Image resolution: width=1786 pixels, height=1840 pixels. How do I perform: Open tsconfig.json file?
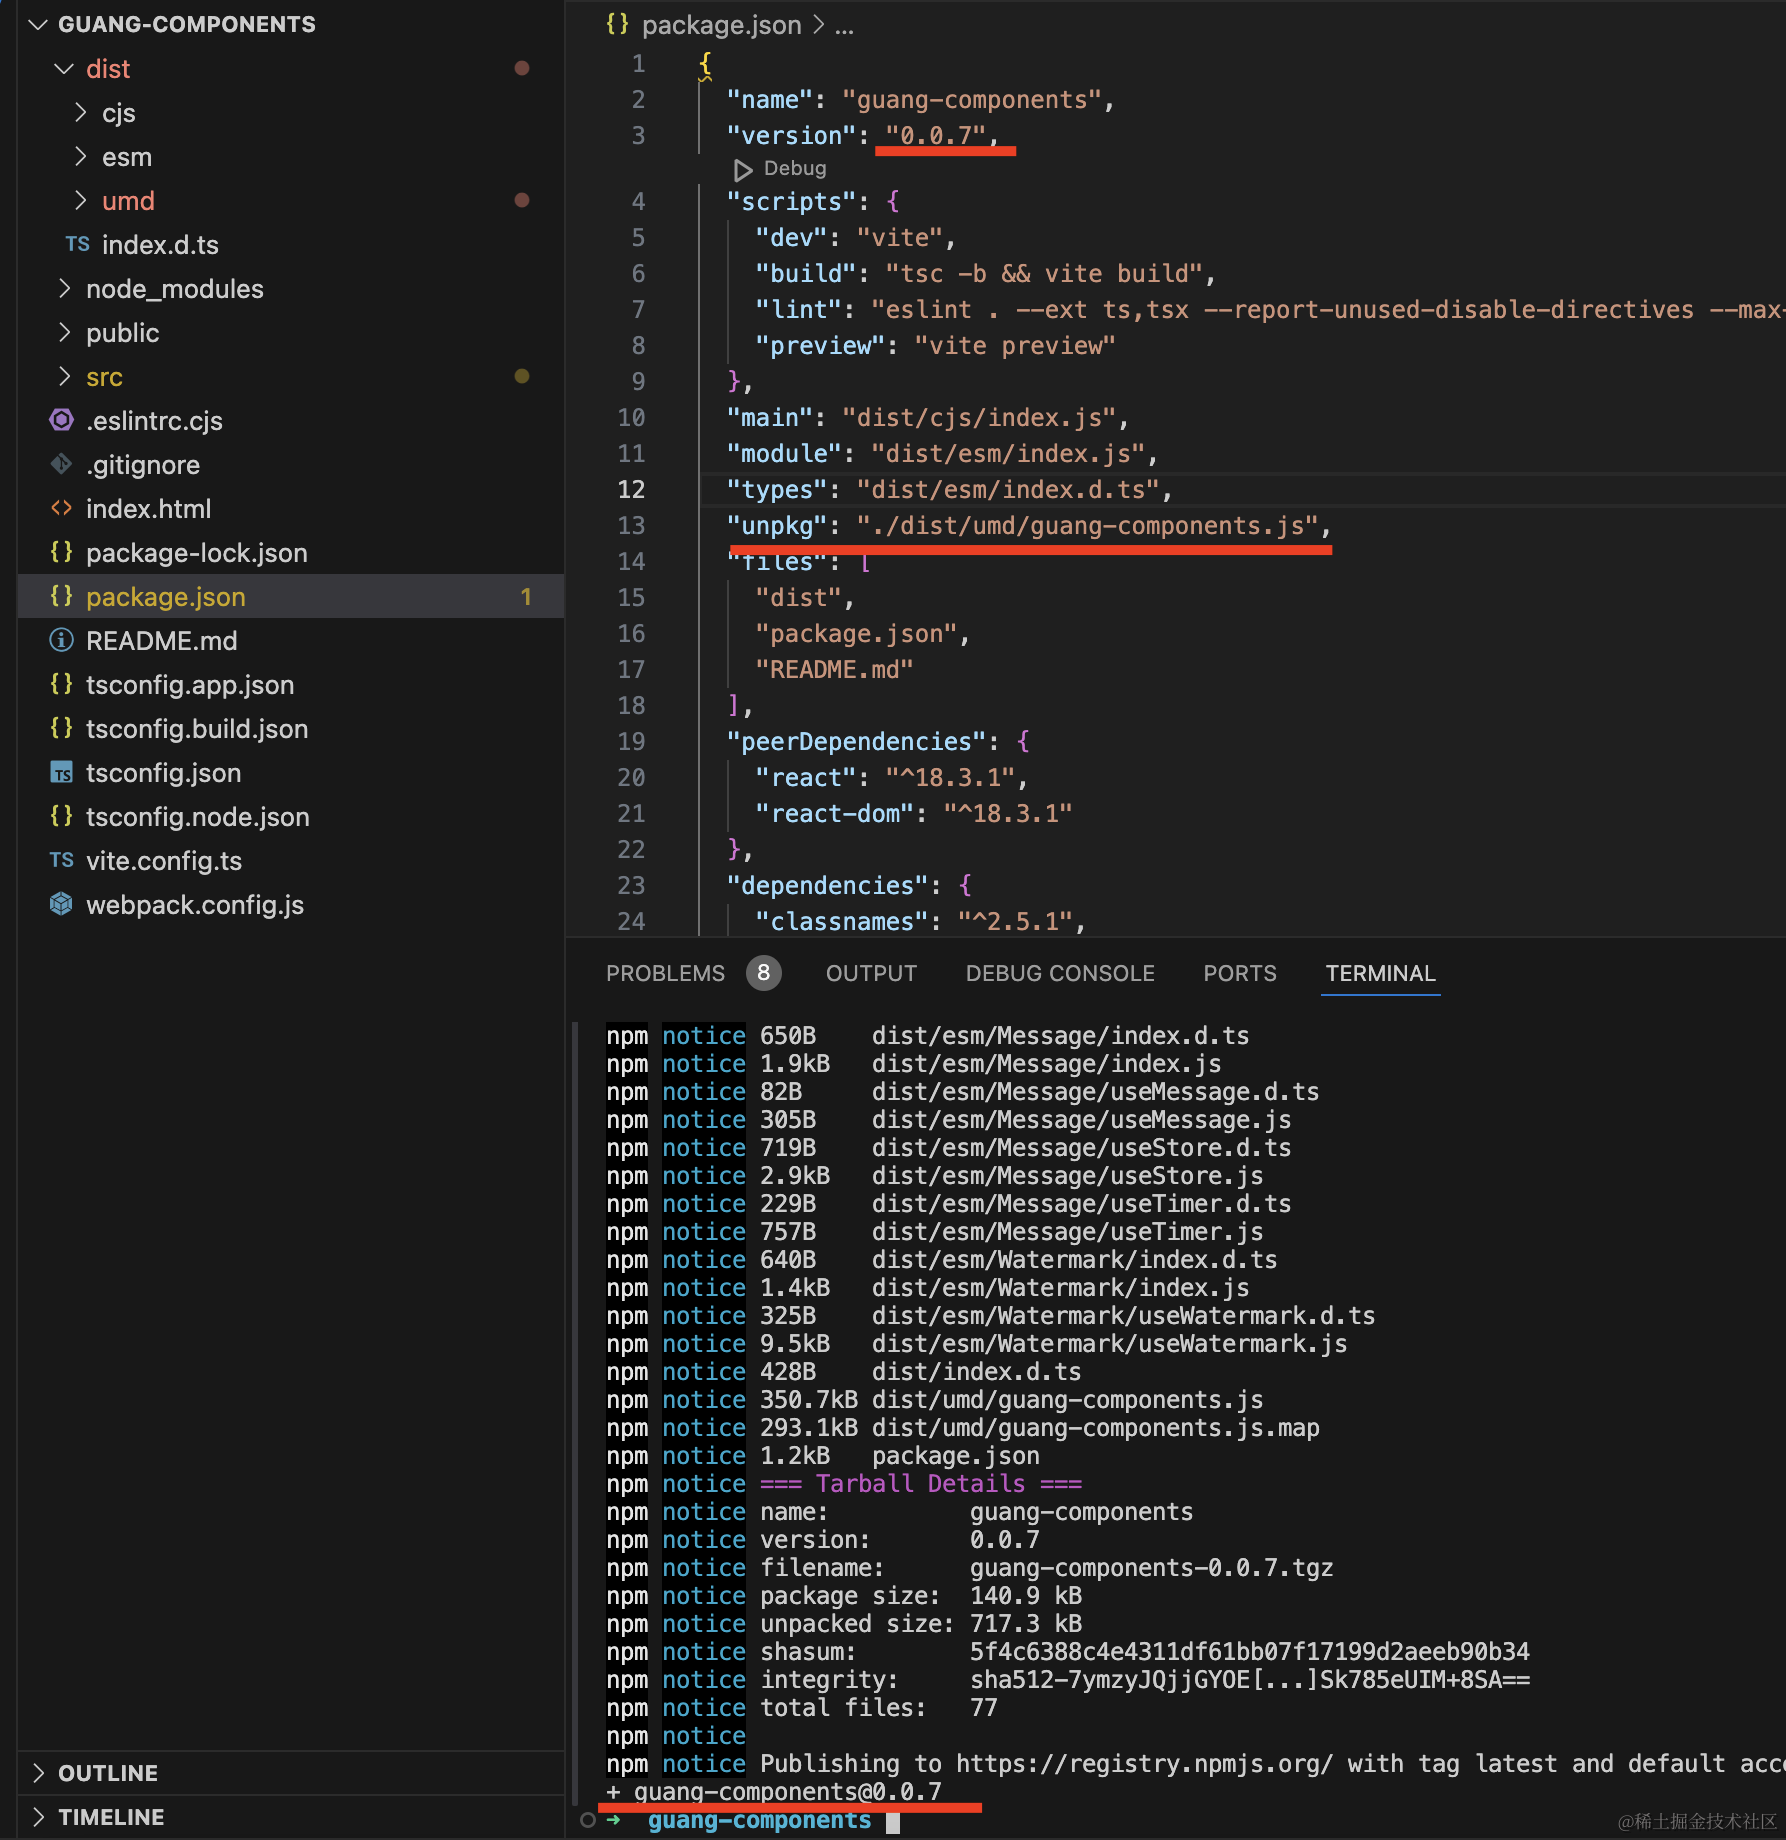point(164,773)
